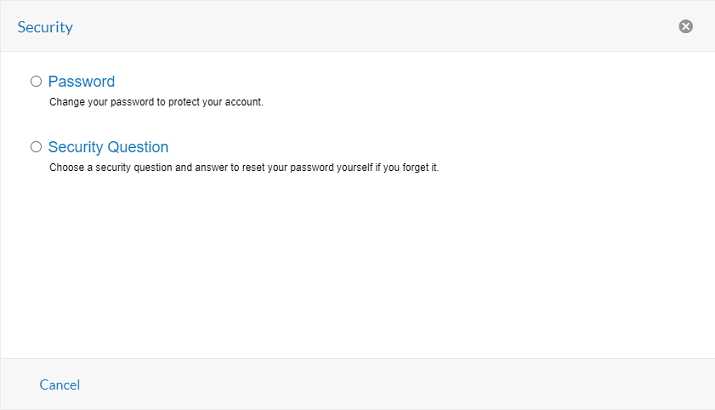
Task: Close the Security dialog using the X icon
Action: coord(686,27)
